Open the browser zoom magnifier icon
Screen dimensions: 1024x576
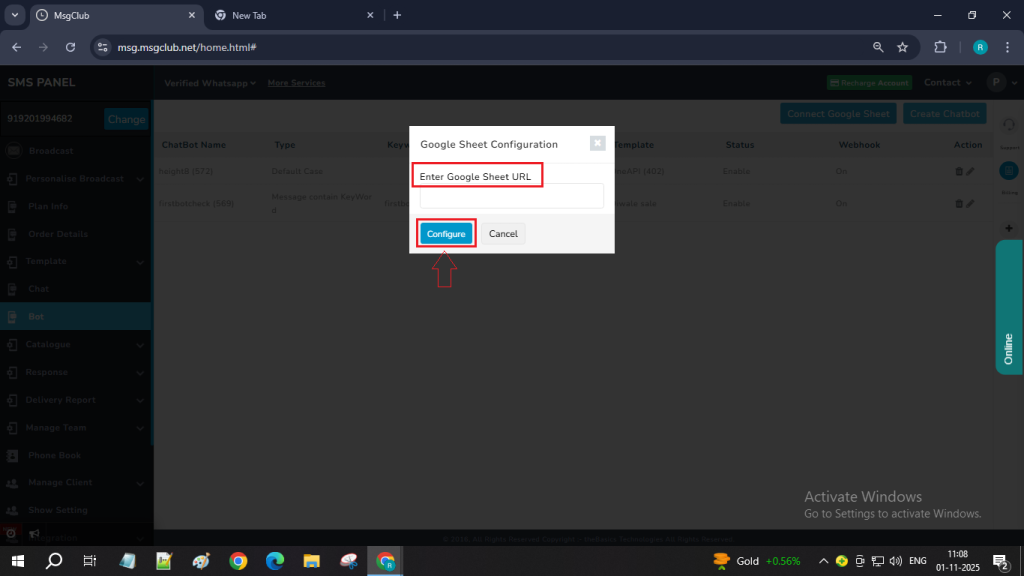[x=878, y=47]
